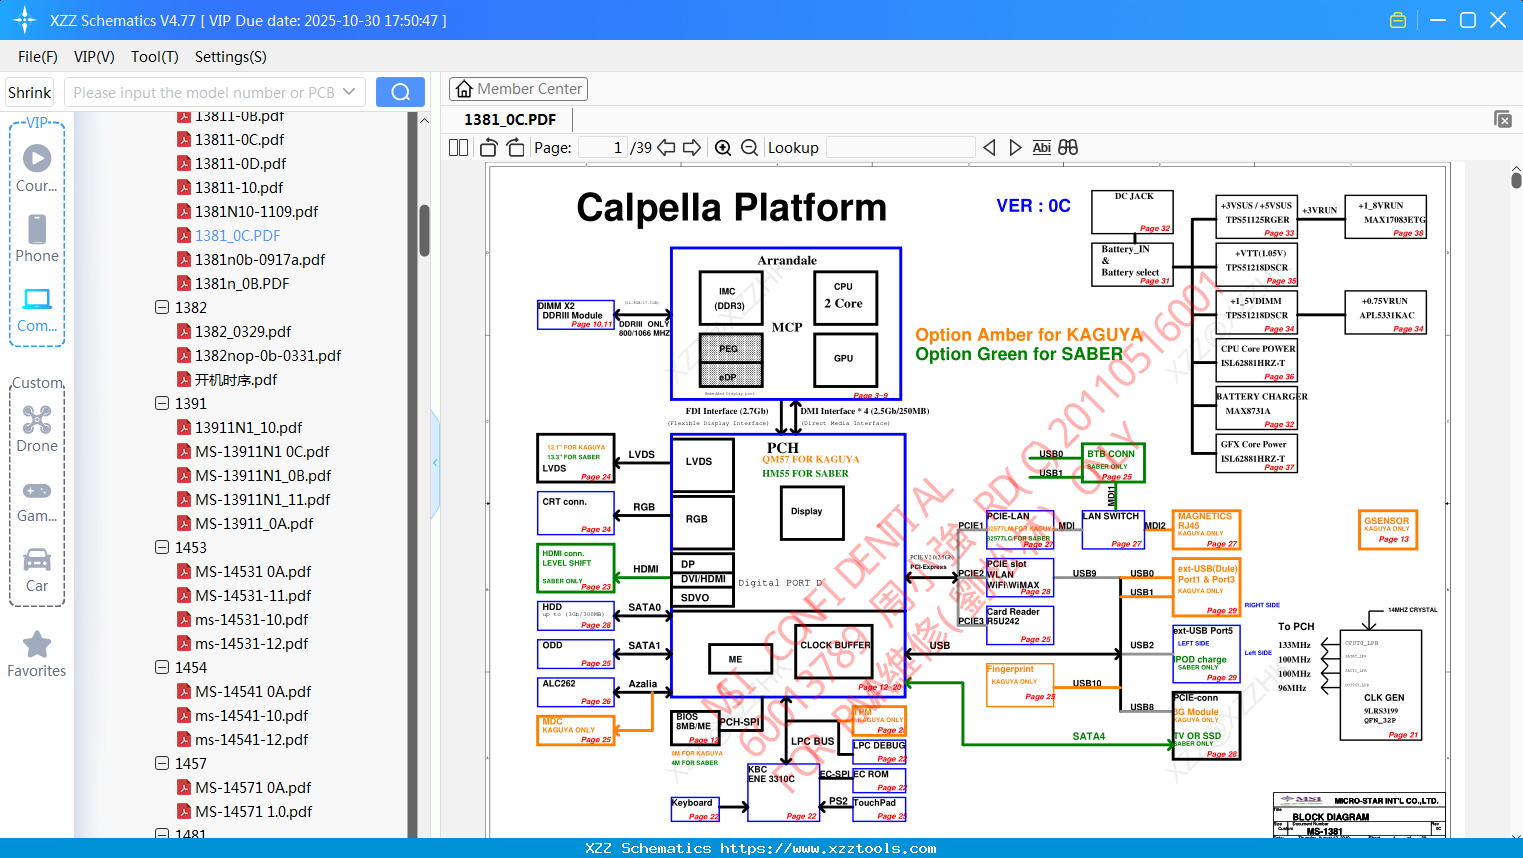Open the Drone schematics category

(x=37, y=429)
